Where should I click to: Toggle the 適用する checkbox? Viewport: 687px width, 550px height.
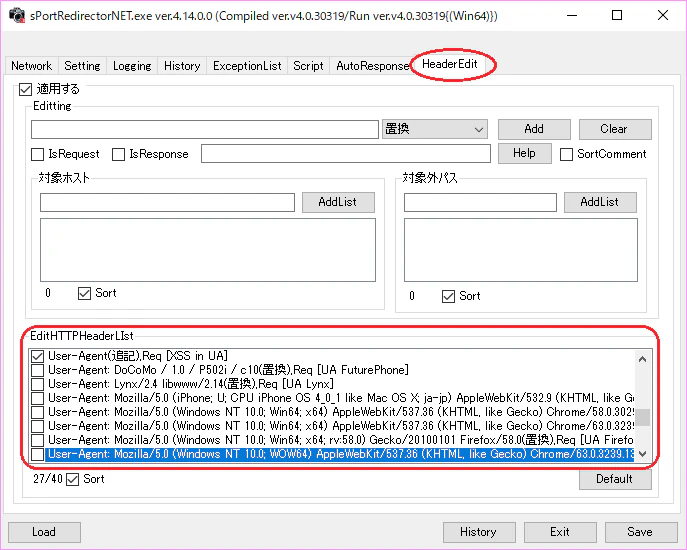pyautogui.click(x=25, y=89)
